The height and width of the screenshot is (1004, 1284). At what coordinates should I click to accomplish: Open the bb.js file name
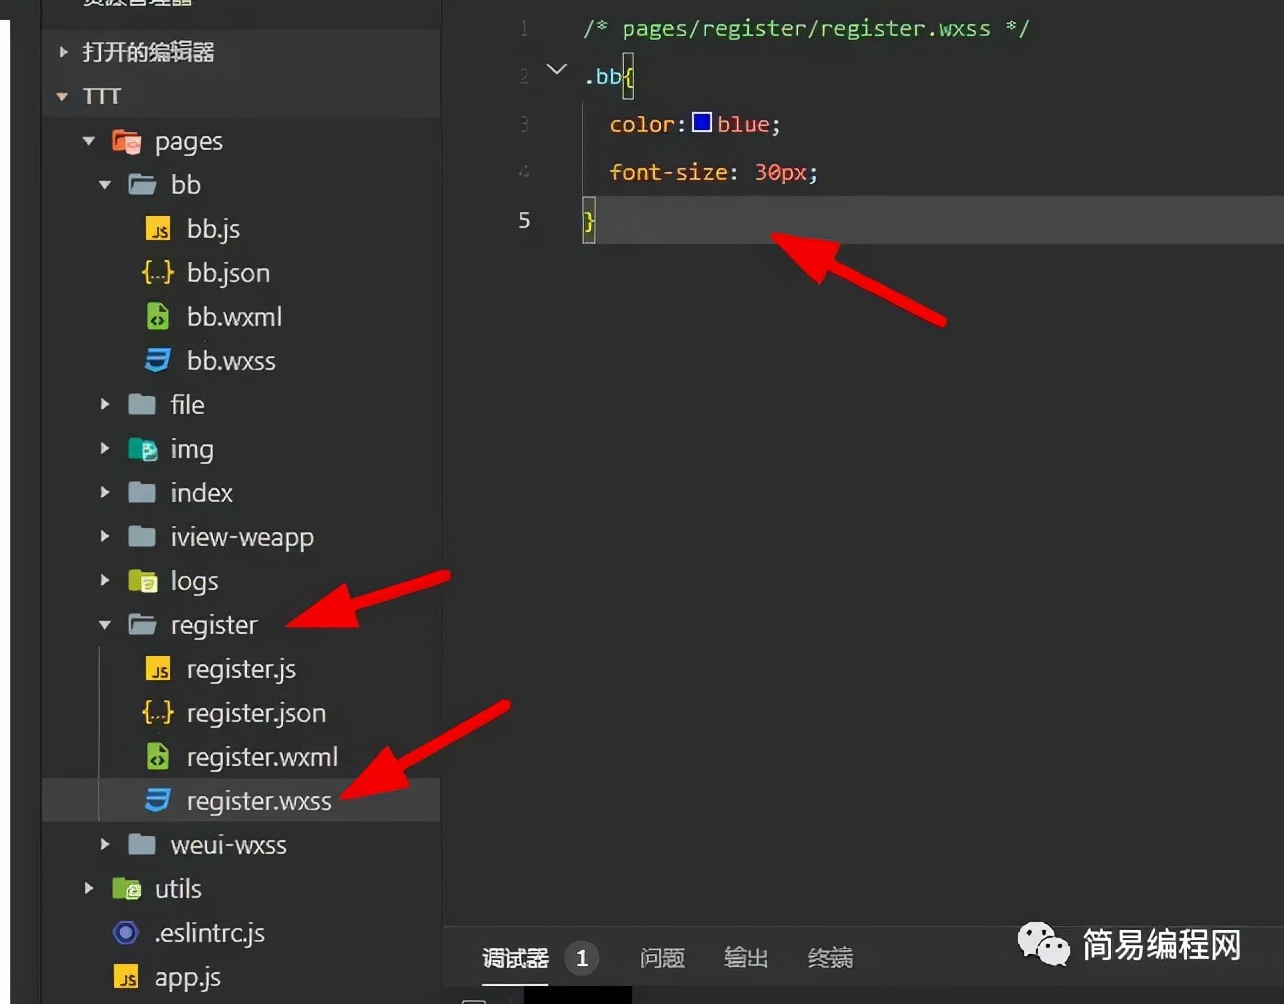213,229
